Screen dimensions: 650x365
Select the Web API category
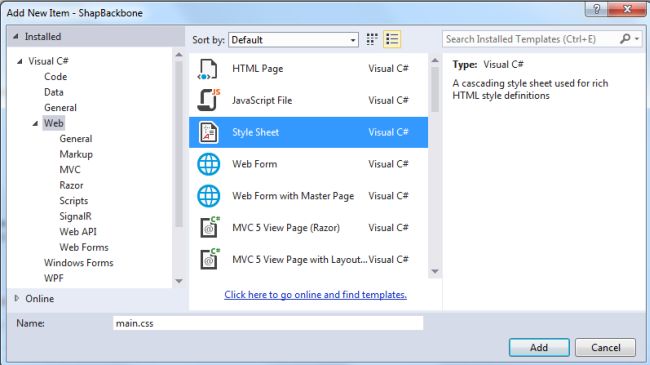pos(78,232)
